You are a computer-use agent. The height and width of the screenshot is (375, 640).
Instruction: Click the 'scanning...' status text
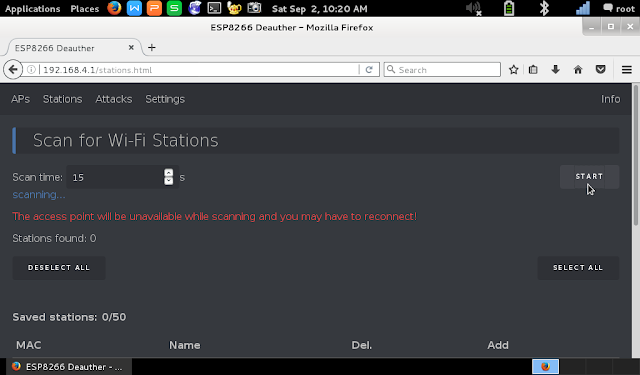pyautogui.click(x=39, y=195)
